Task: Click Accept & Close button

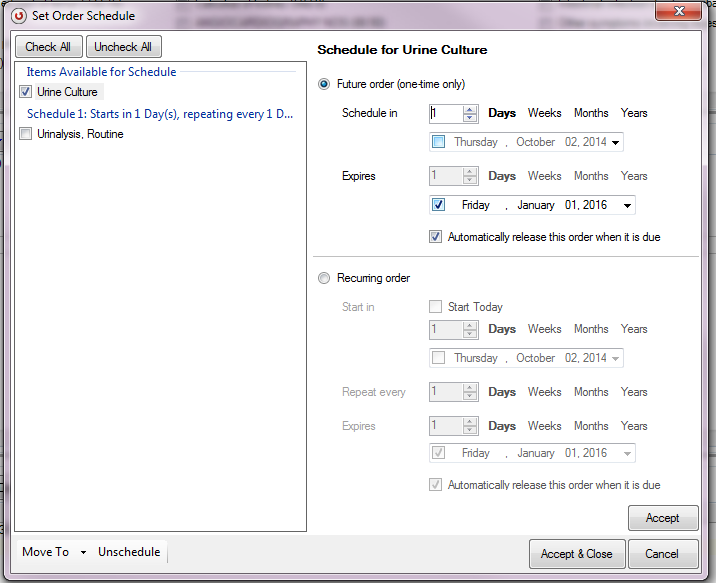Action: [x=577, y=554]
